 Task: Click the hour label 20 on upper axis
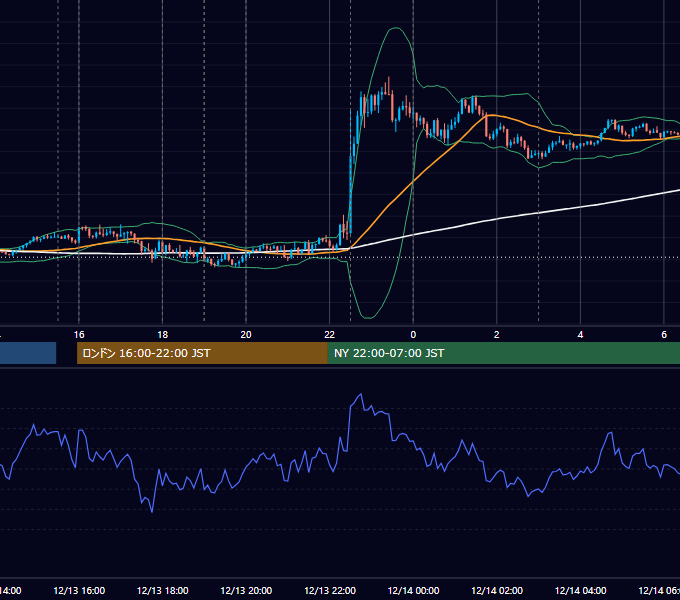(246, 334)
